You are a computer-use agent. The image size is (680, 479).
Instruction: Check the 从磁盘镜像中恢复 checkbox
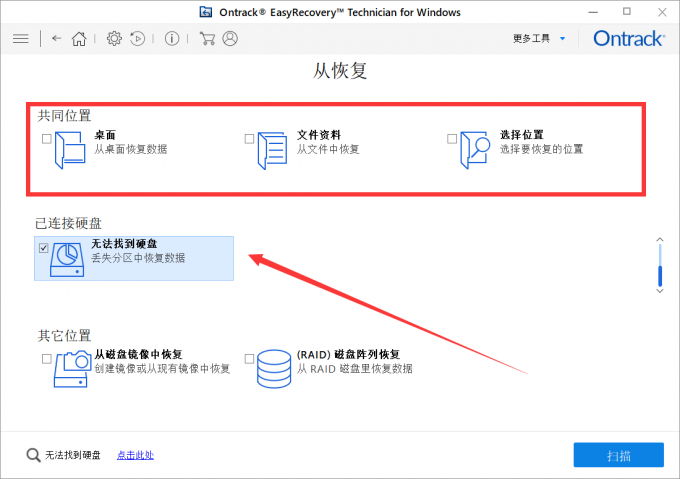(x=47, y=359)
